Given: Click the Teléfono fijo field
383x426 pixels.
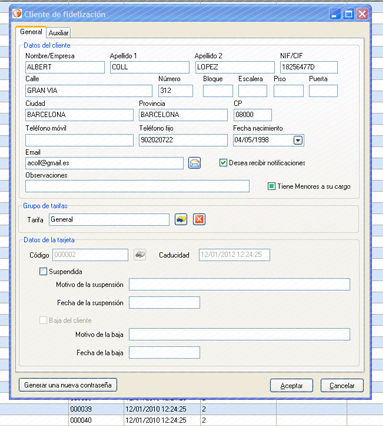Looking at the screenshot, I should click(x=183, y=140).
